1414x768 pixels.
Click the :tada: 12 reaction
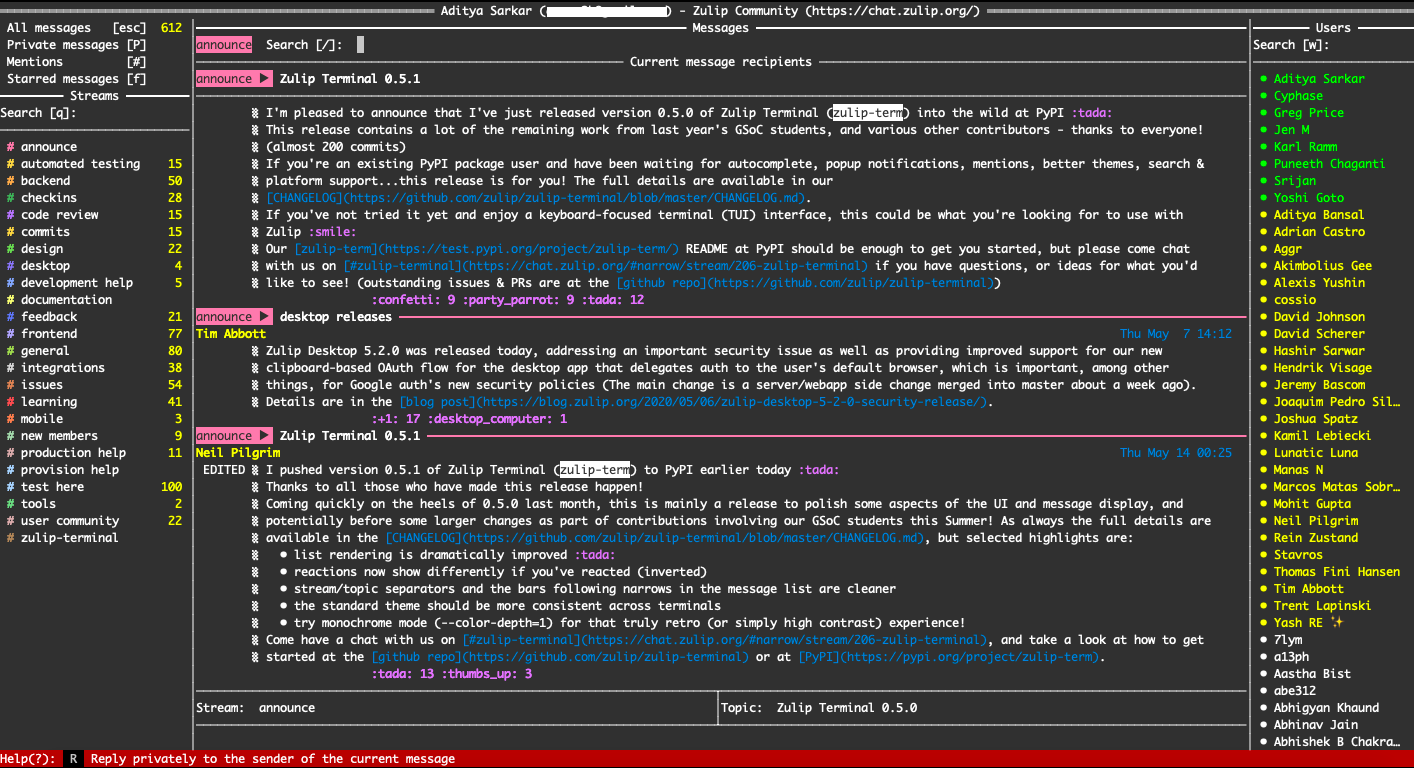[614, 300]
